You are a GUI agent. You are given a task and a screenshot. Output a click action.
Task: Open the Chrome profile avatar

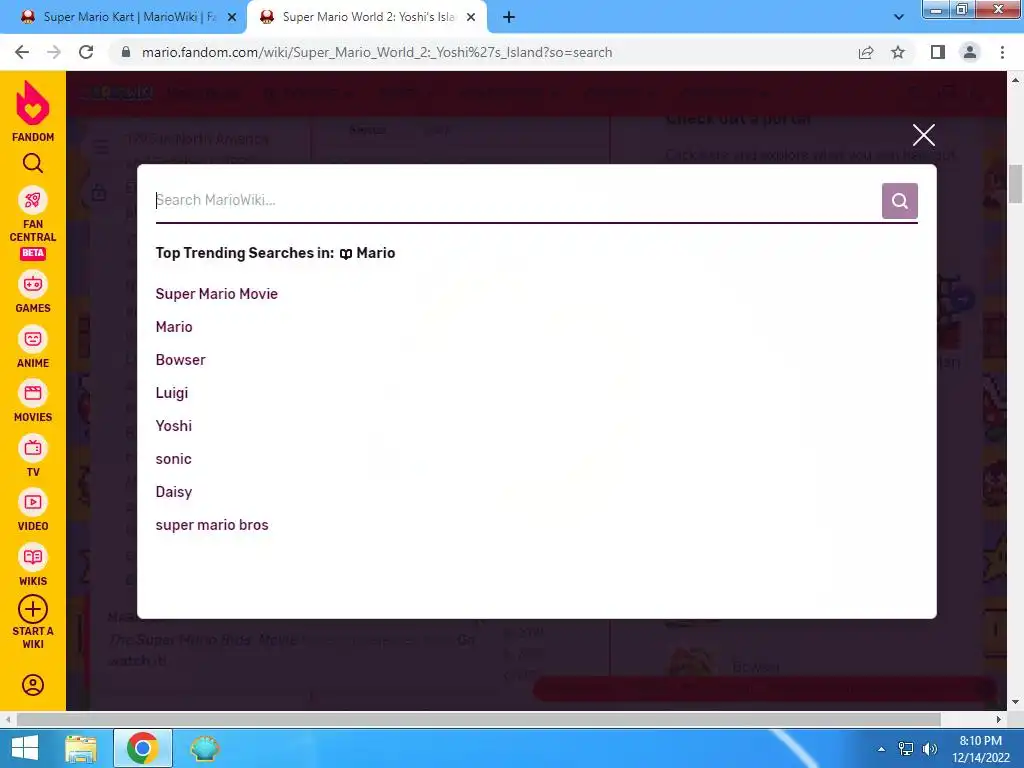coord(970,52)
